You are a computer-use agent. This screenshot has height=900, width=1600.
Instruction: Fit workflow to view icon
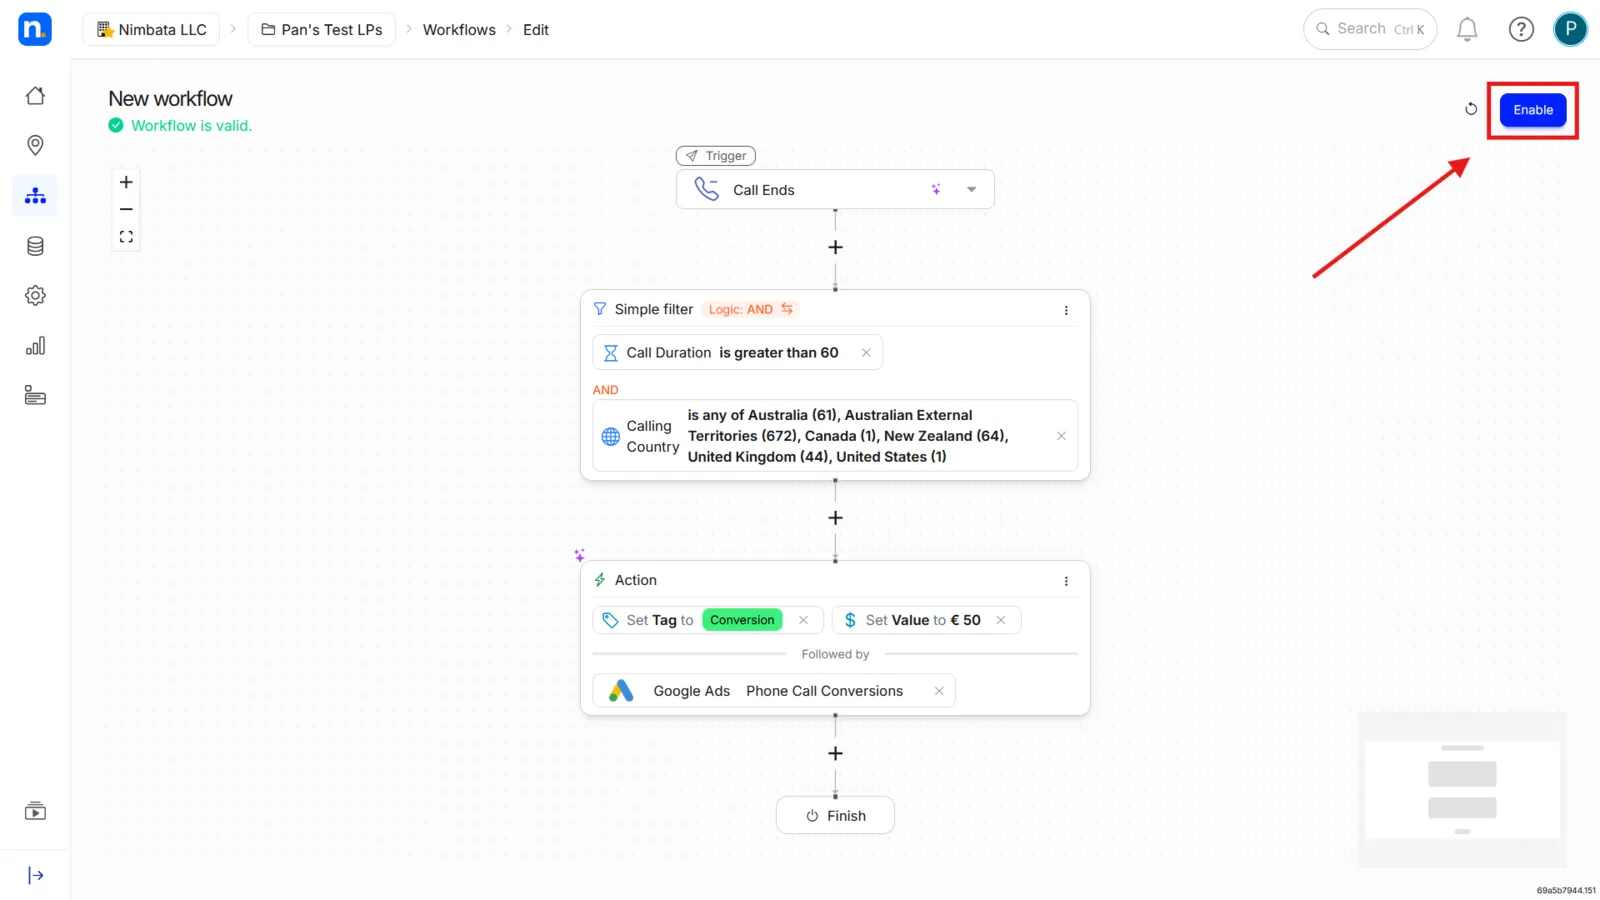126,237
